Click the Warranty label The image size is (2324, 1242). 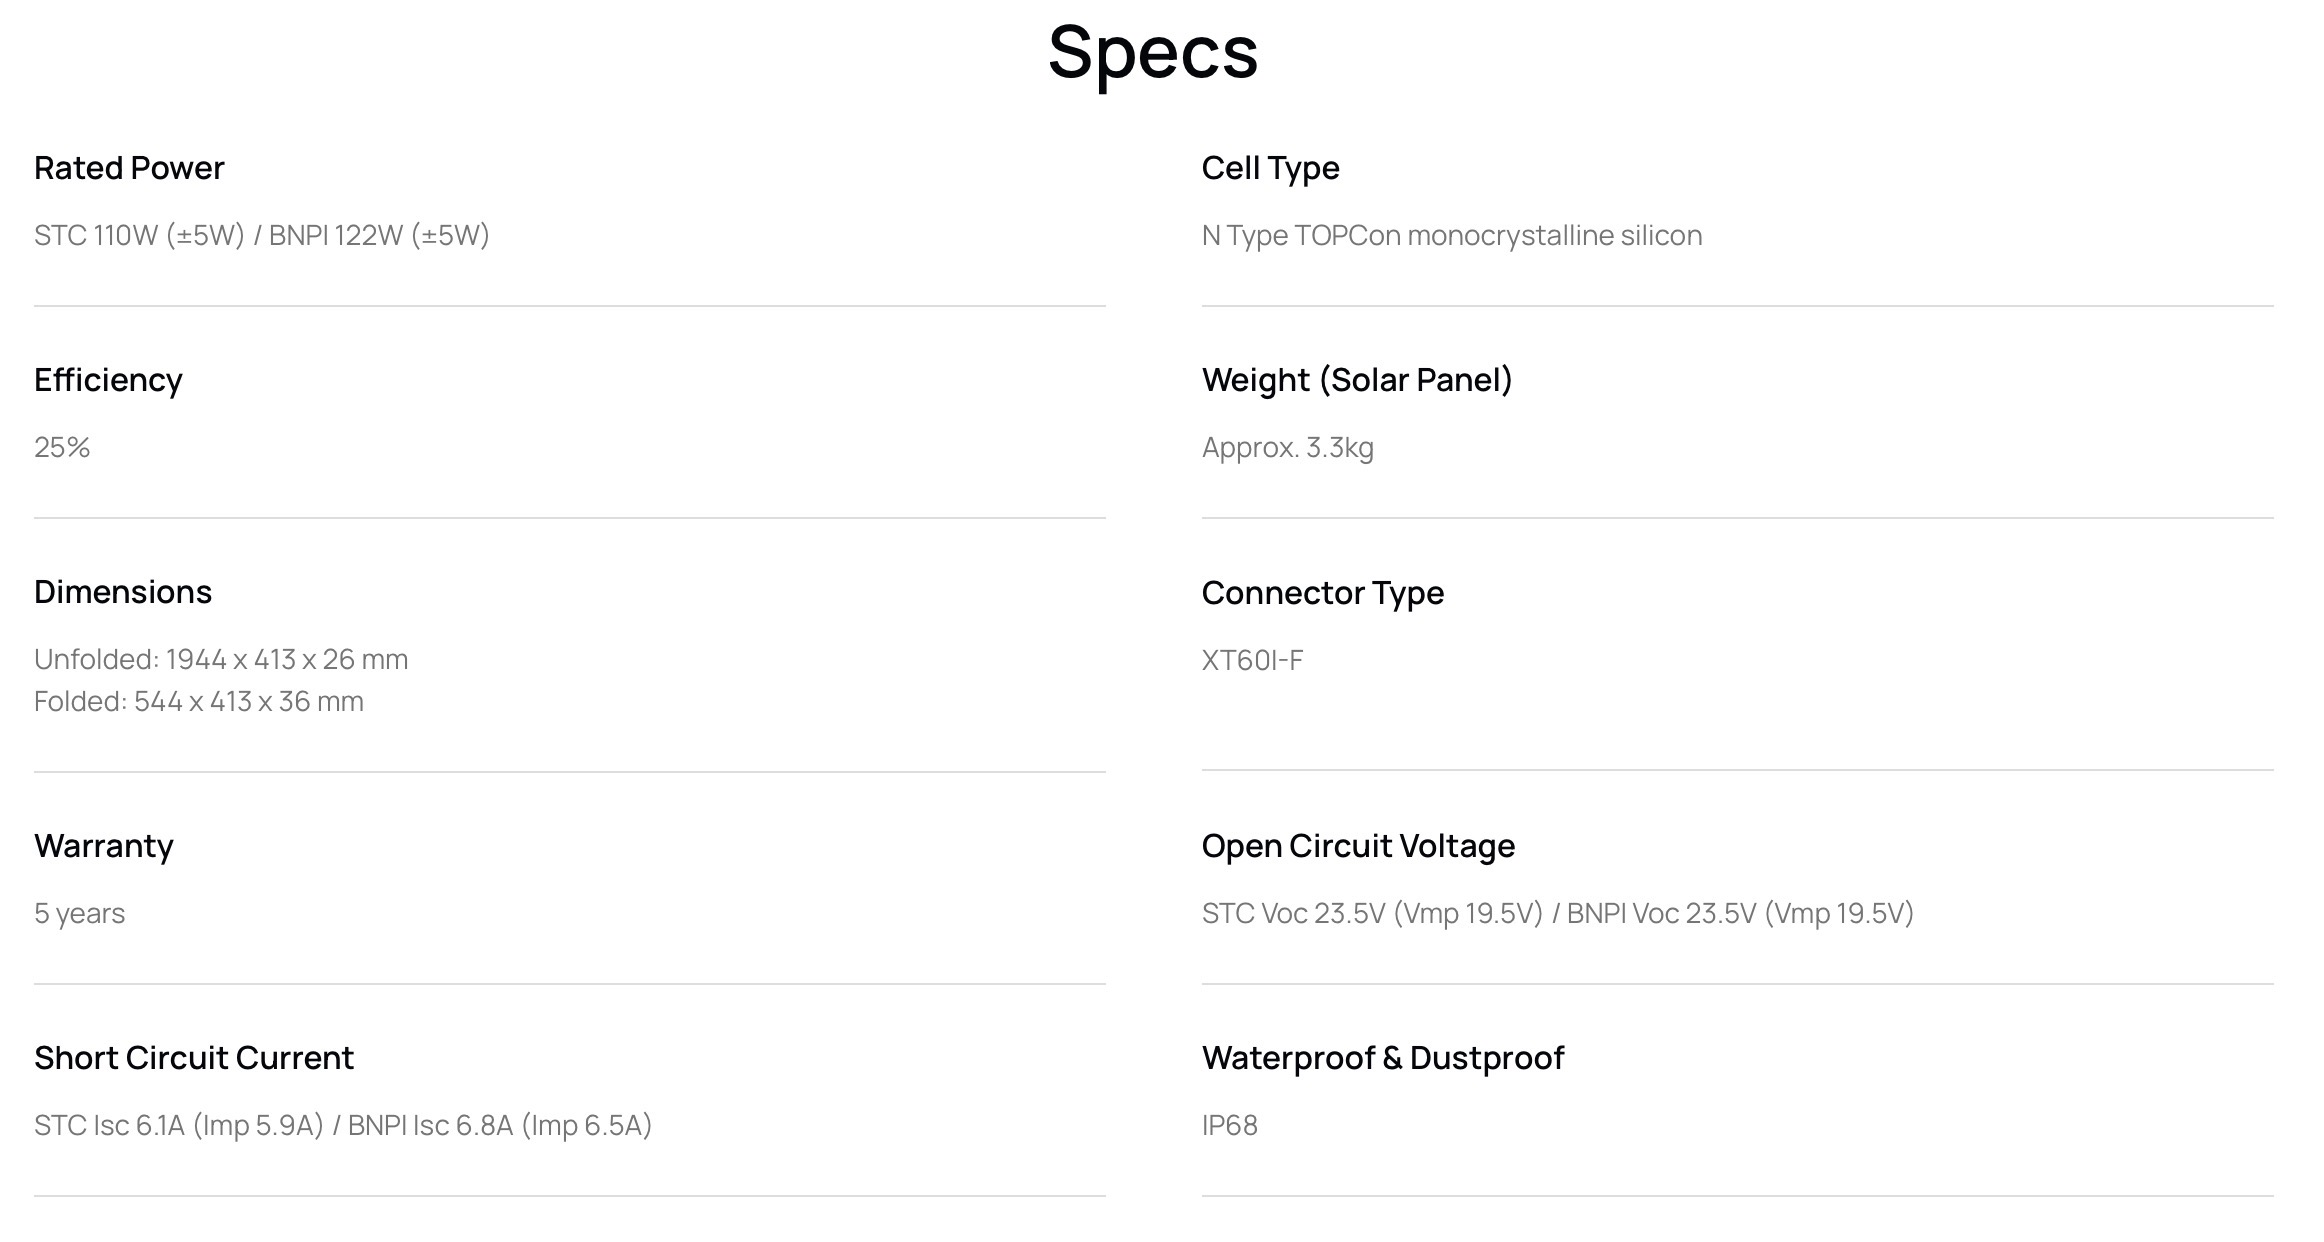click(x=104, y=846)
